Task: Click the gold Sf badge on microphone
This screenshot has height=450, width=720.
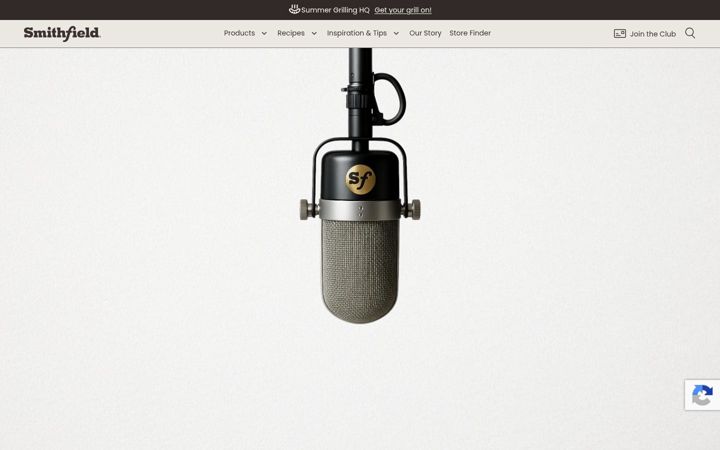Action: coord(360,179)
